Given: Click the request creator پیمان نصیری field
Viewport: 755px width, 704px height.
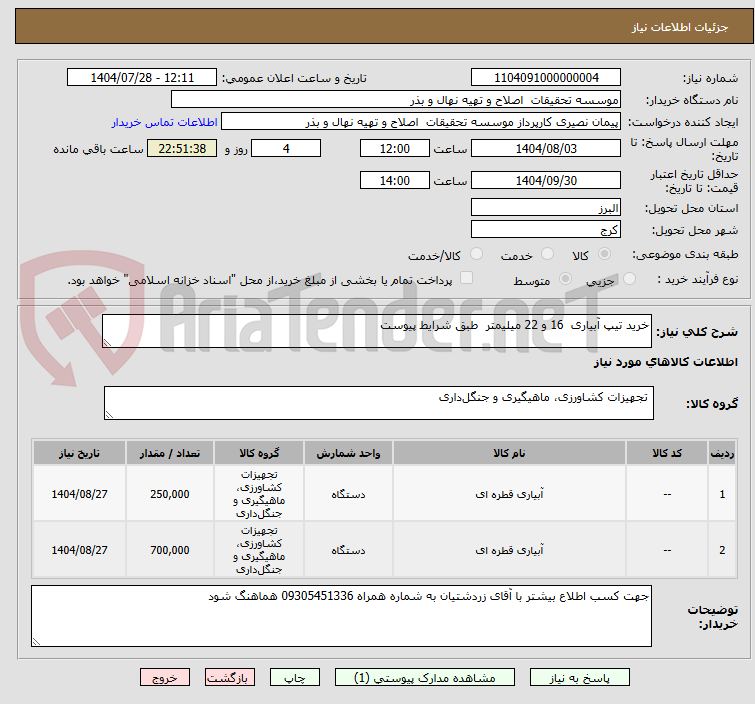Looking at the screenshot, I should point(421,122).
